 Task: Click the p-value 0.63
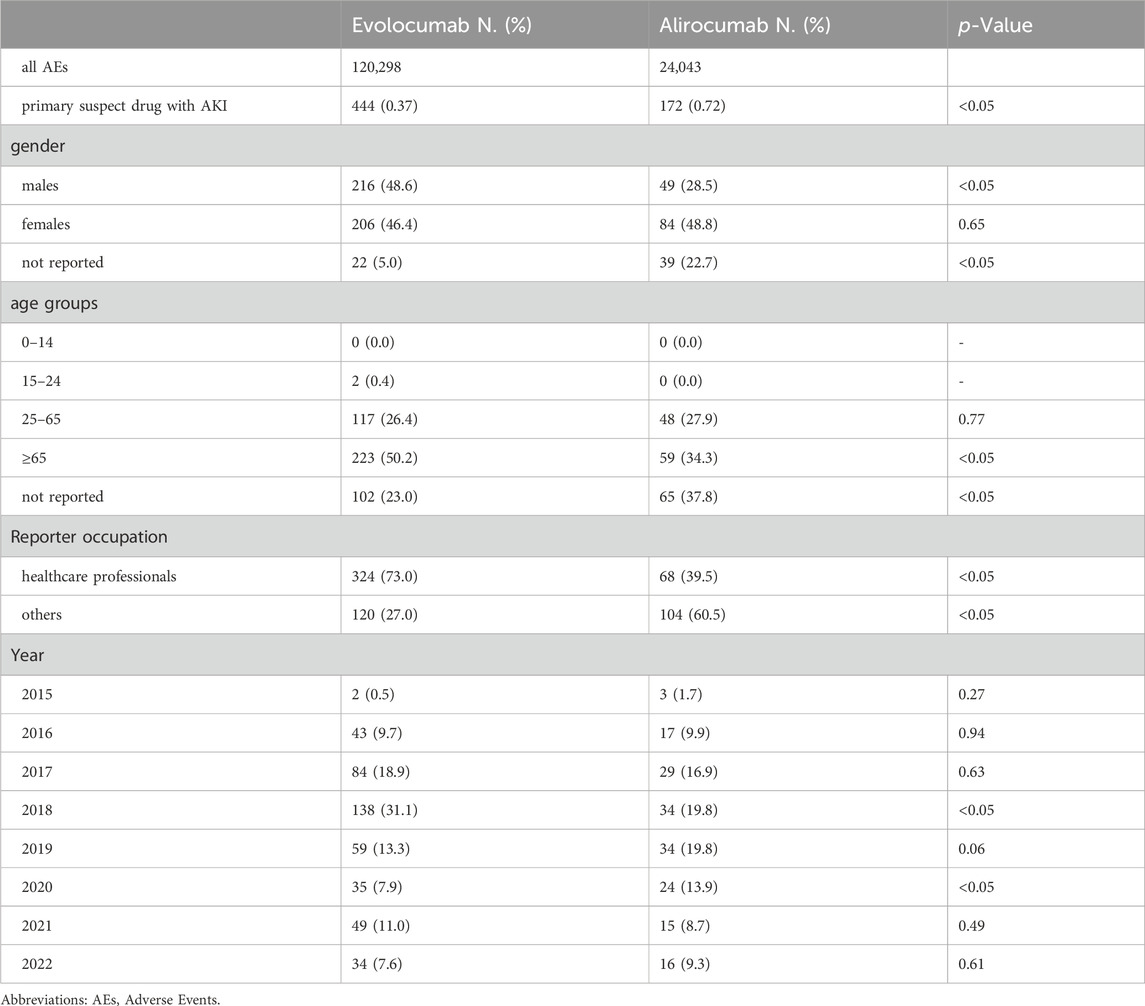[x=971, y=772]
